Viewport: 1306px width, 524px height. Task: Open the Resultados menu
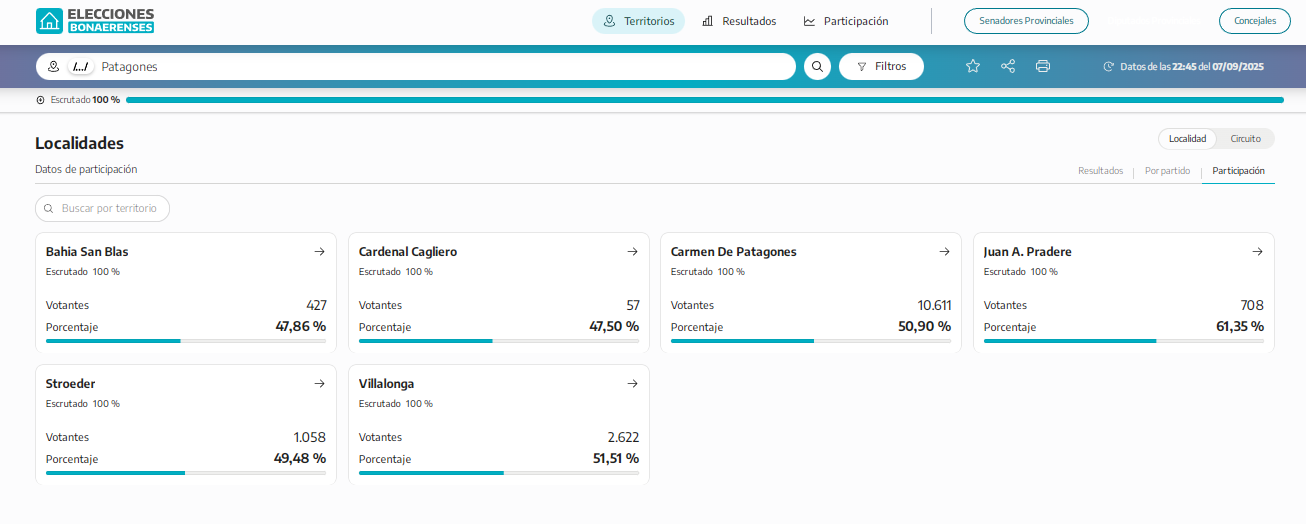point(739,21)
